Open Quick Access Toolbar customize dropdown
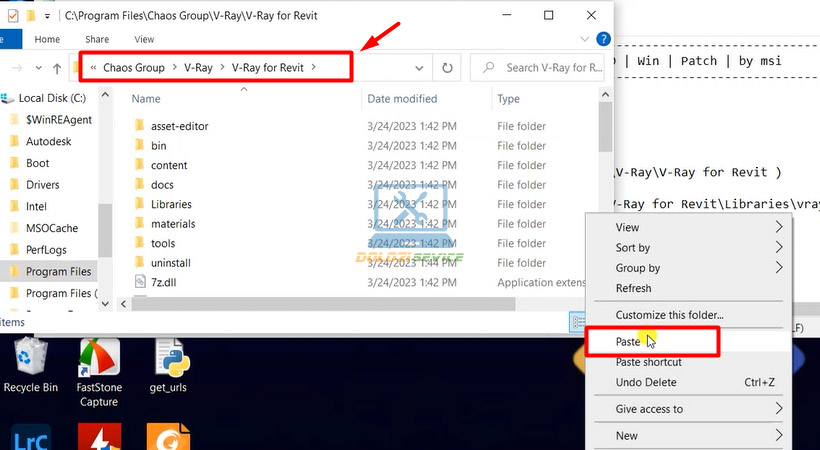This screenshot has height=450, width=820. click(x=47, y=16)
